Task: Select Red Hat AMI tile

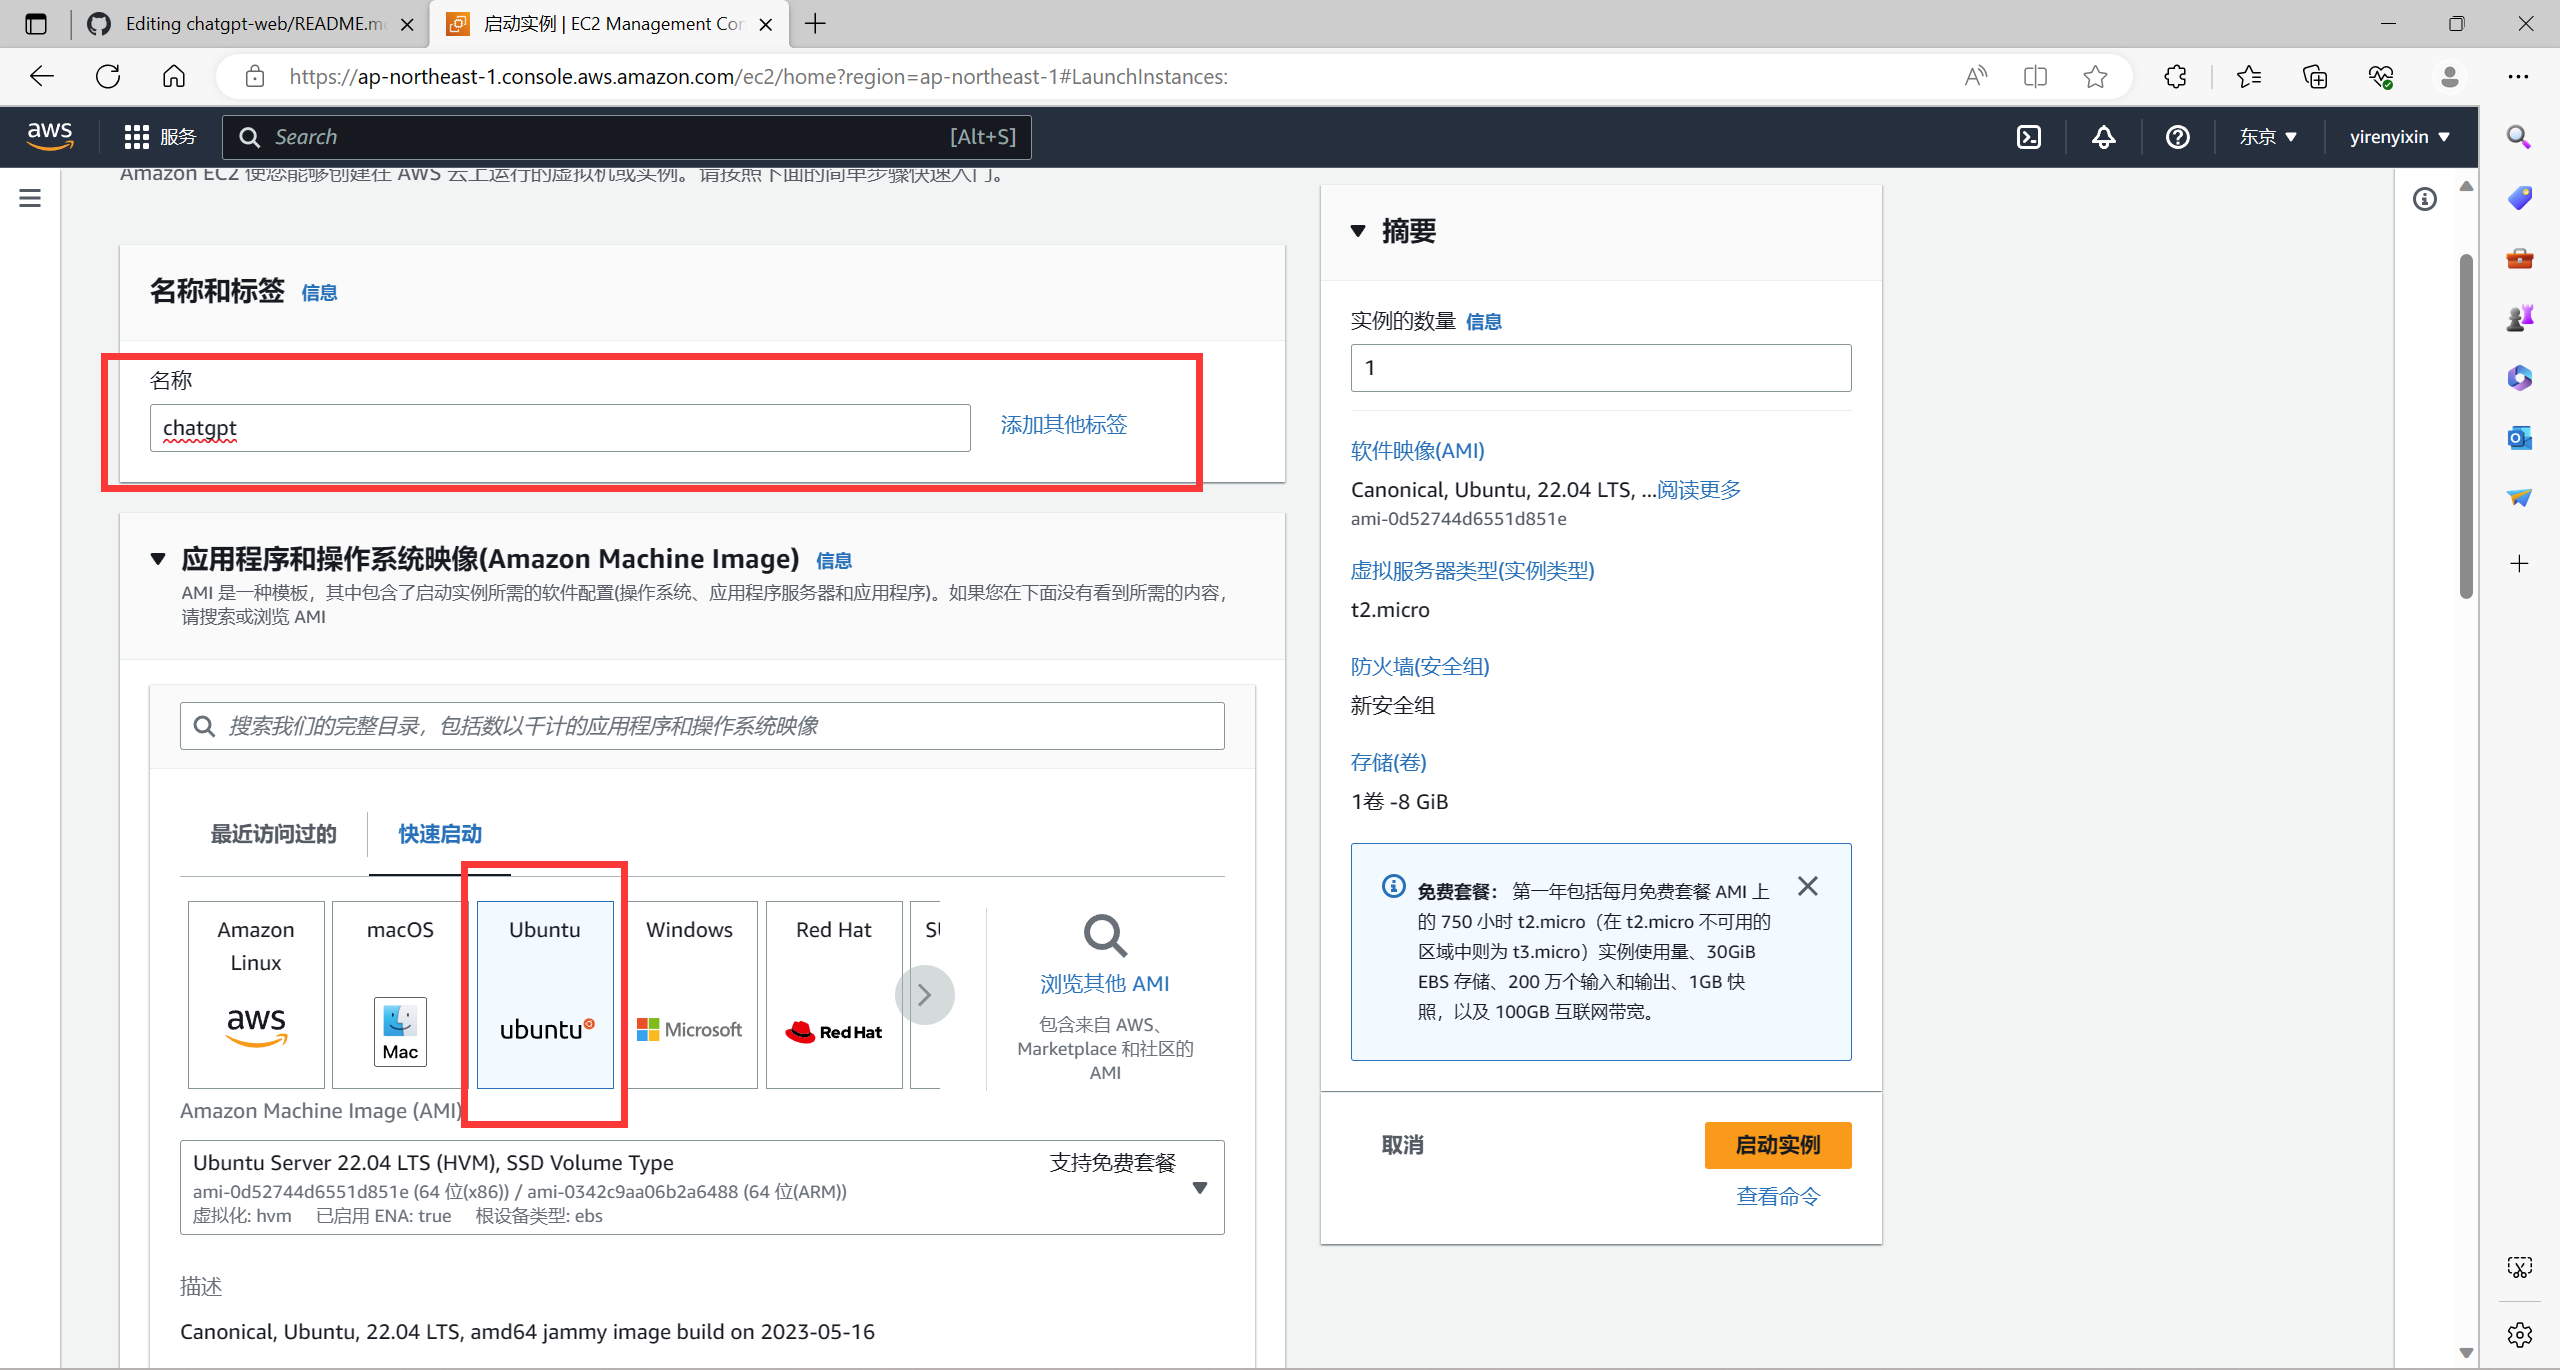Action: [x=834, y=994]
